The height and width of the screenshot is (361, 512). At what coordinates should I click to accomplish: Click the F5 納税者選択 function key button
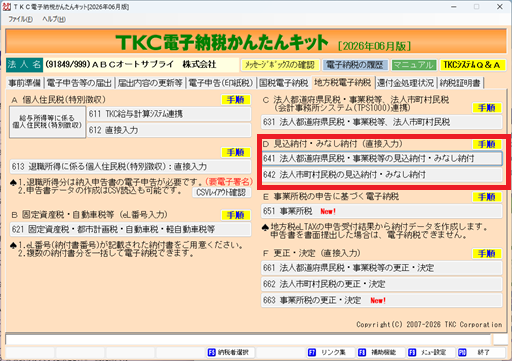pos(230,352)
